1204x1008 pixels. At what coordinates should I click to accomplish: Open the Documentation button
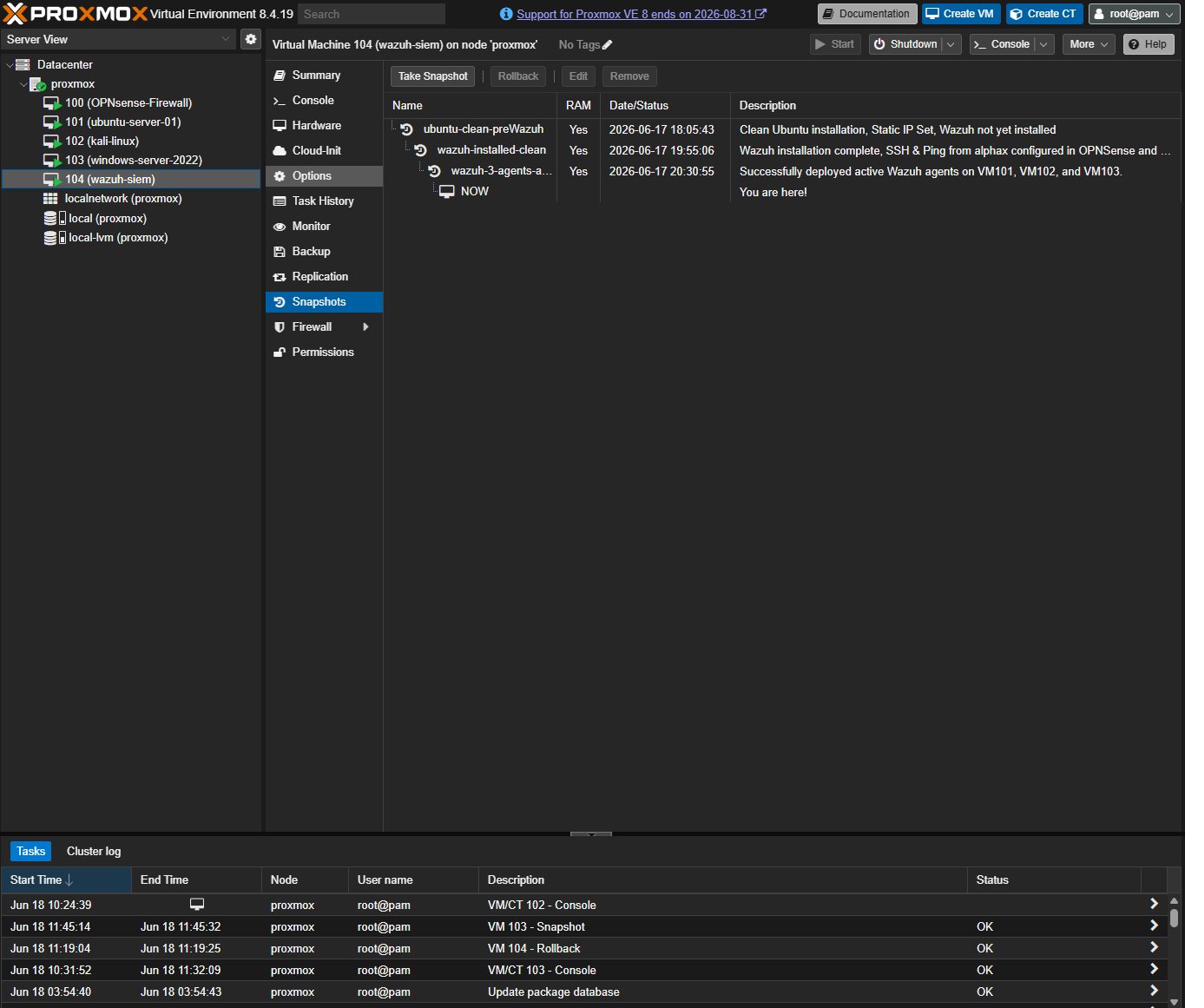(867, 14)
